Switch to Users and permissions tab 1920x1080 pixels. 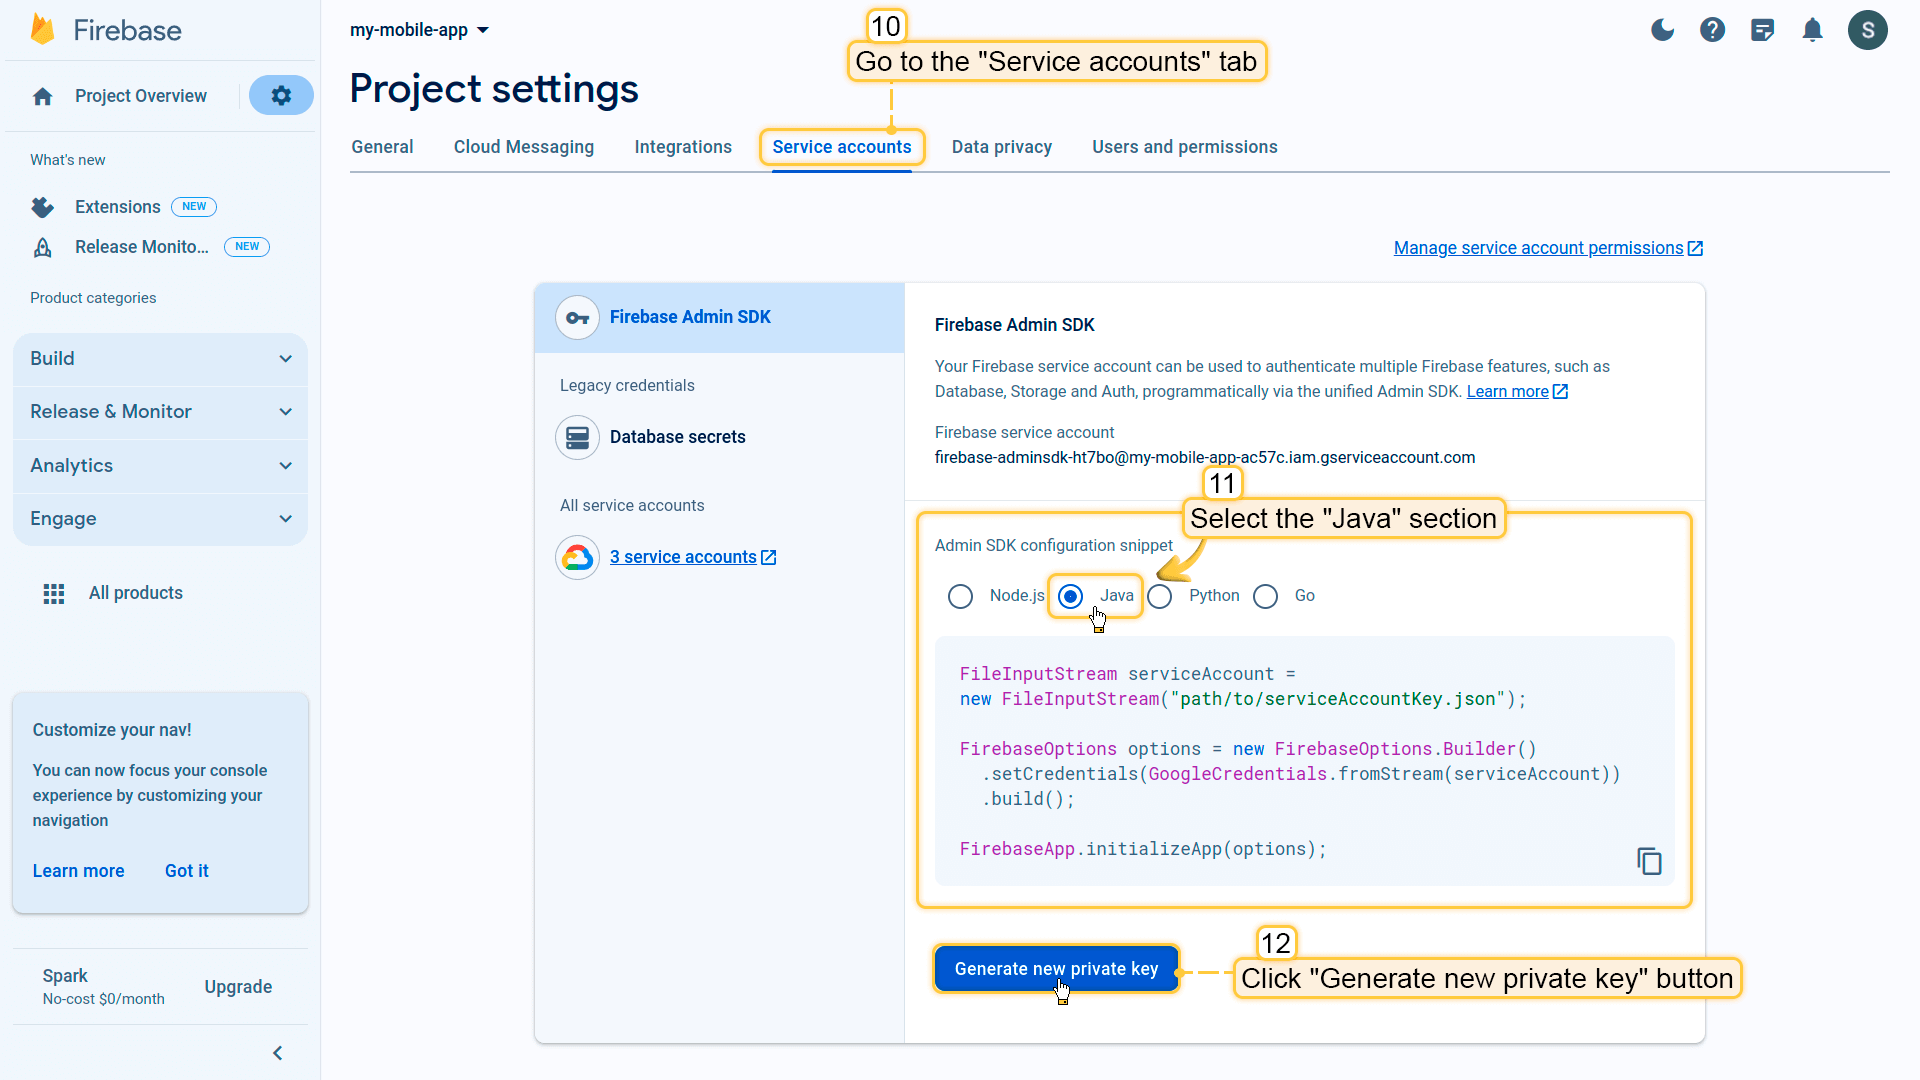1184,147
